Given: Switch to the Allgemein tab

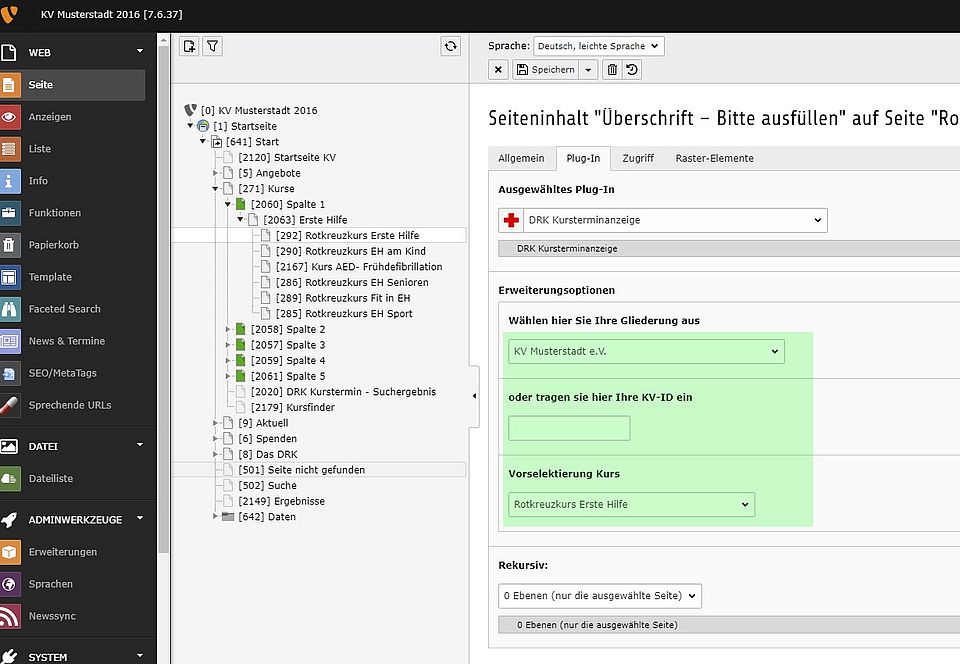Looking at the screenshot, I should (x=521, y=158).
